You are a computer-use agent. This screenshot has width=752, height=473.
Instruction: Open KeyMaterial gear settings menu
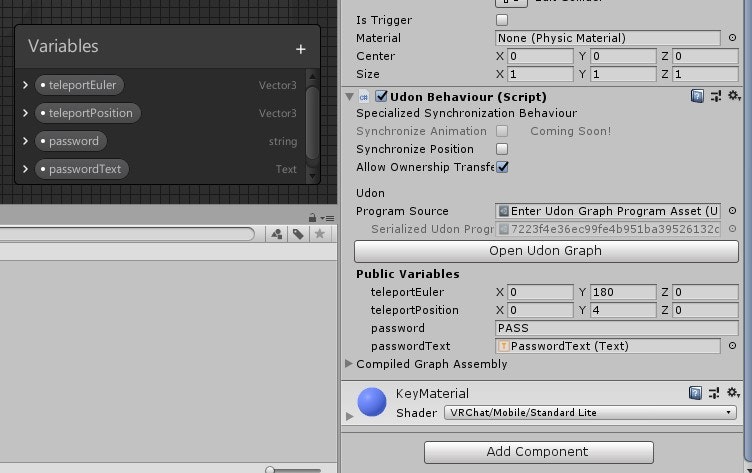point(734,393)
